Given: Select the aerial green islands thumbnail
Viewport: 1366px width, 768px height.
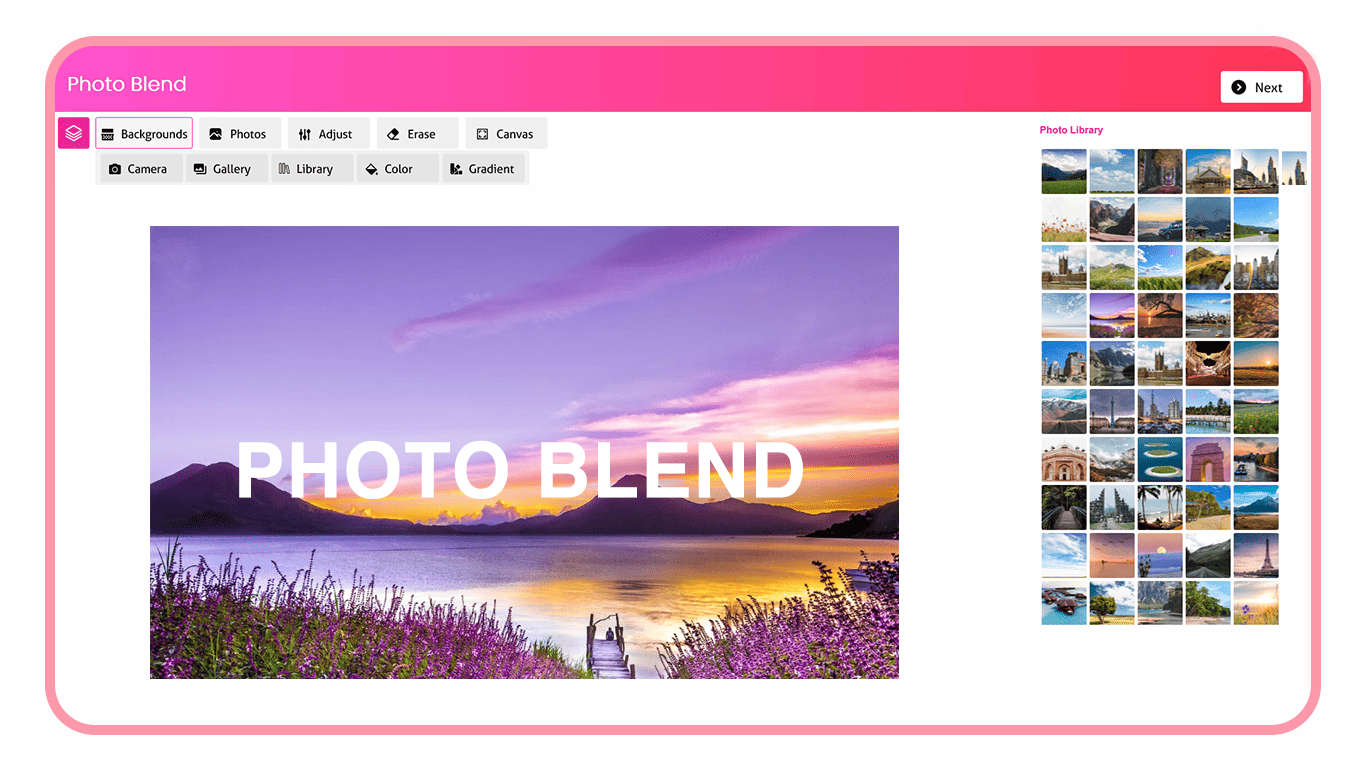Looking at the screenshot, I should (1159, 459).
